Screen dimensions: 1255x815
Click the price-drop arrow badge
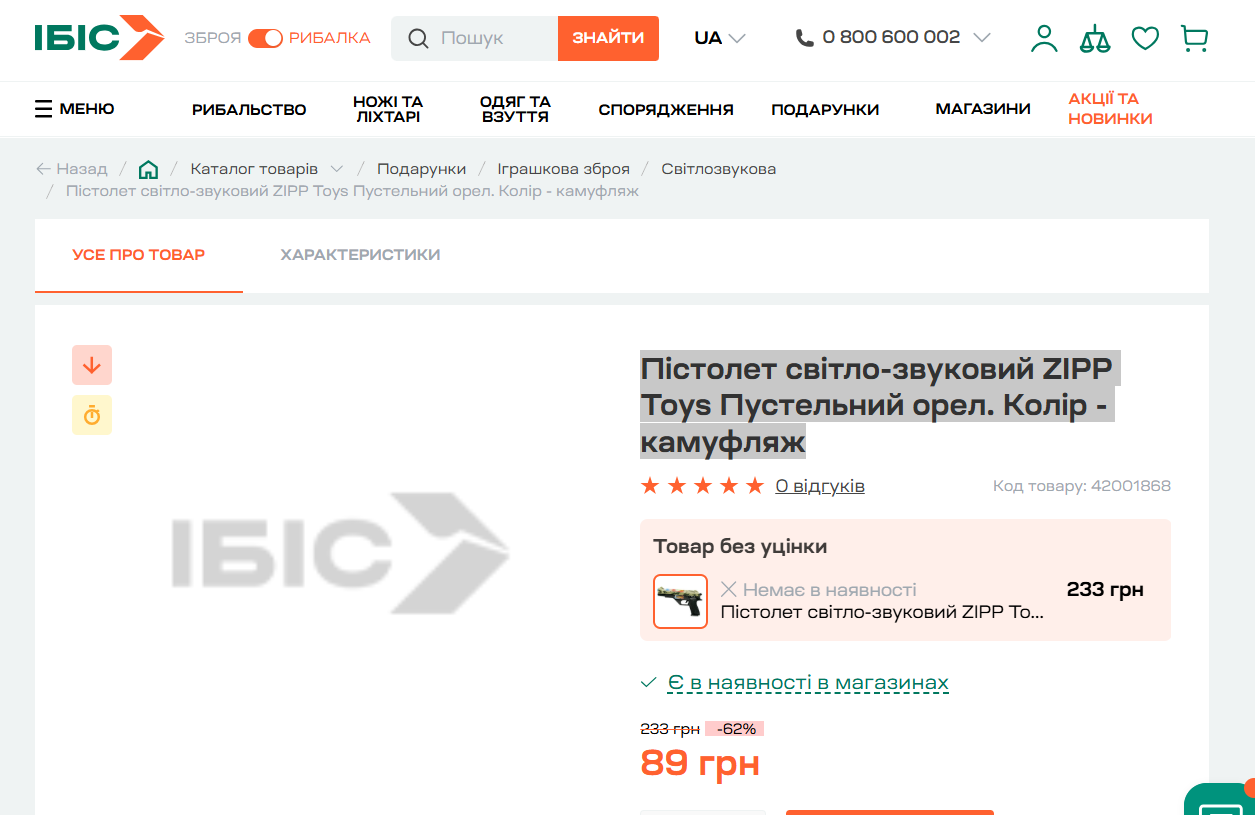point(92,365)
